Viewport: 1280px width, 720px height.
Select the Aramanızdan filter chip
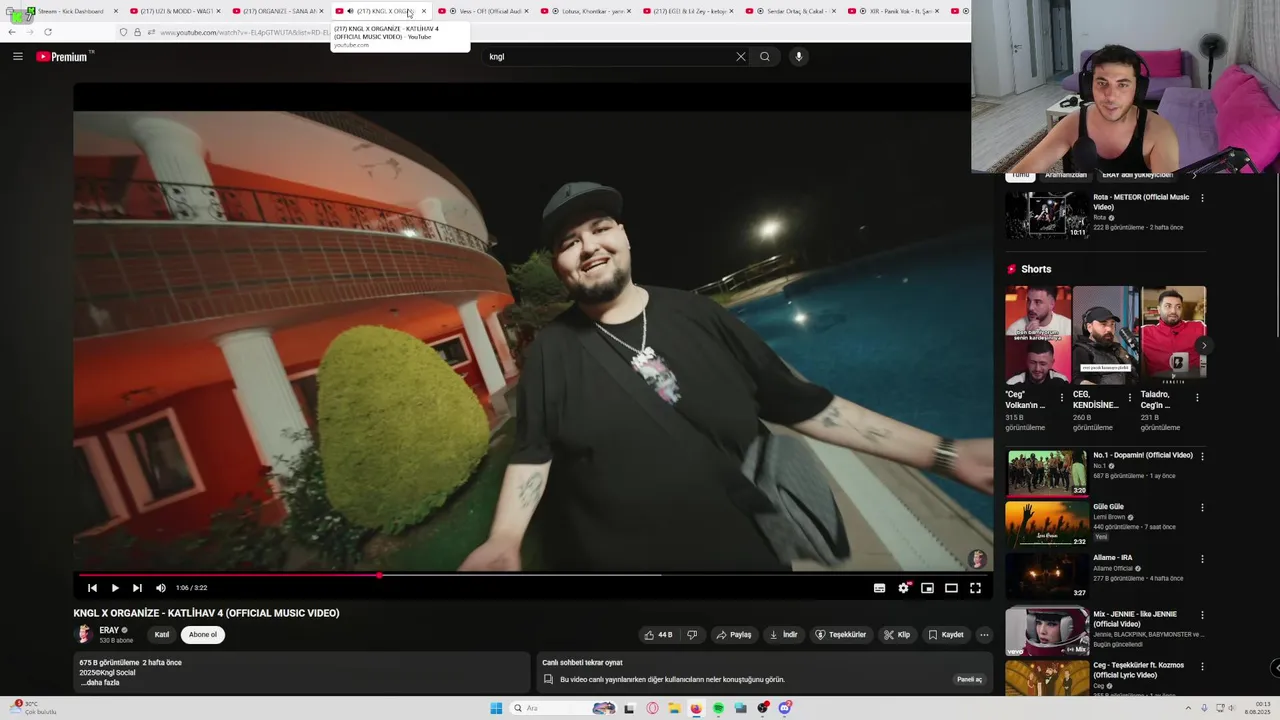[x=1066, y=175]
